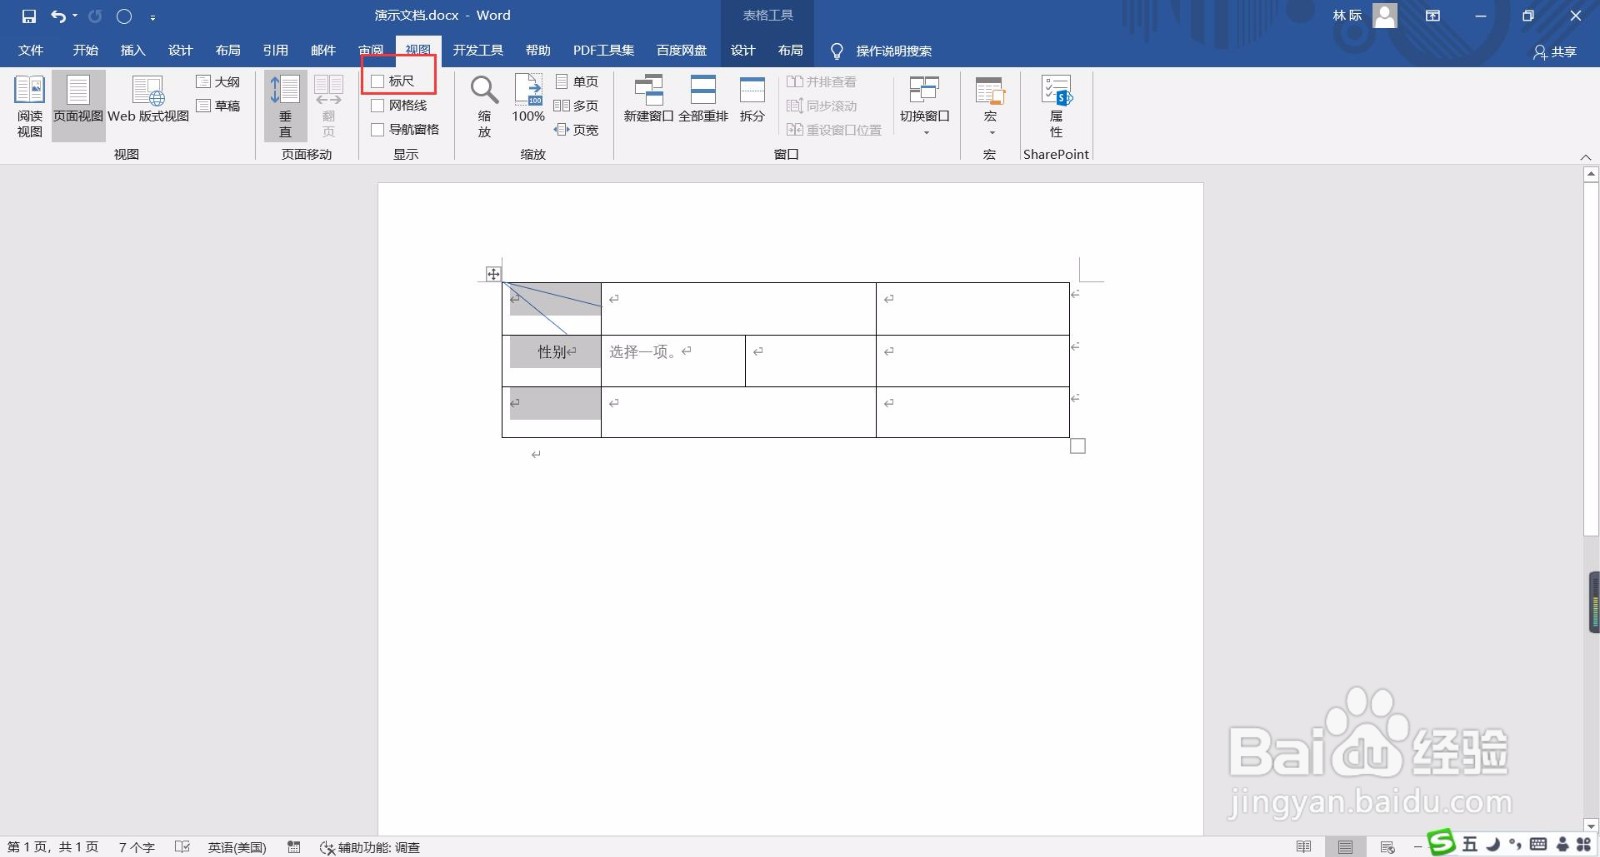Screen dimensions: 1600x857
Task: Select Page Layout view (页面视图)
Action: click(x=78, y=106)
